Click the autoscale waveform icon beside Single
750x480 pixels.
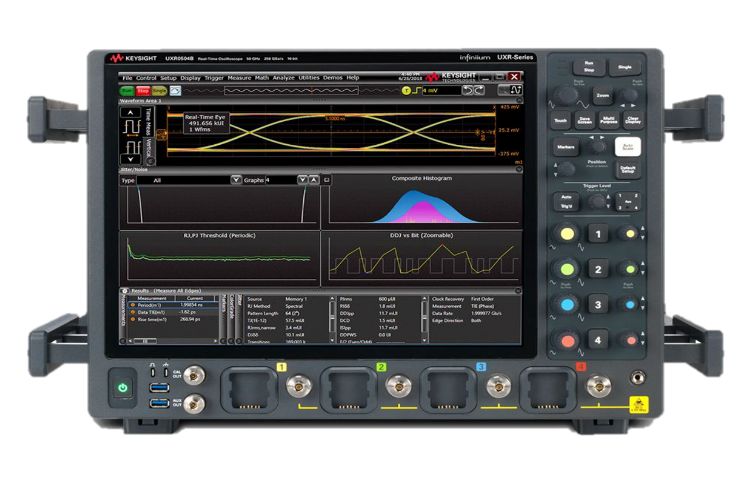pos(176,90)
